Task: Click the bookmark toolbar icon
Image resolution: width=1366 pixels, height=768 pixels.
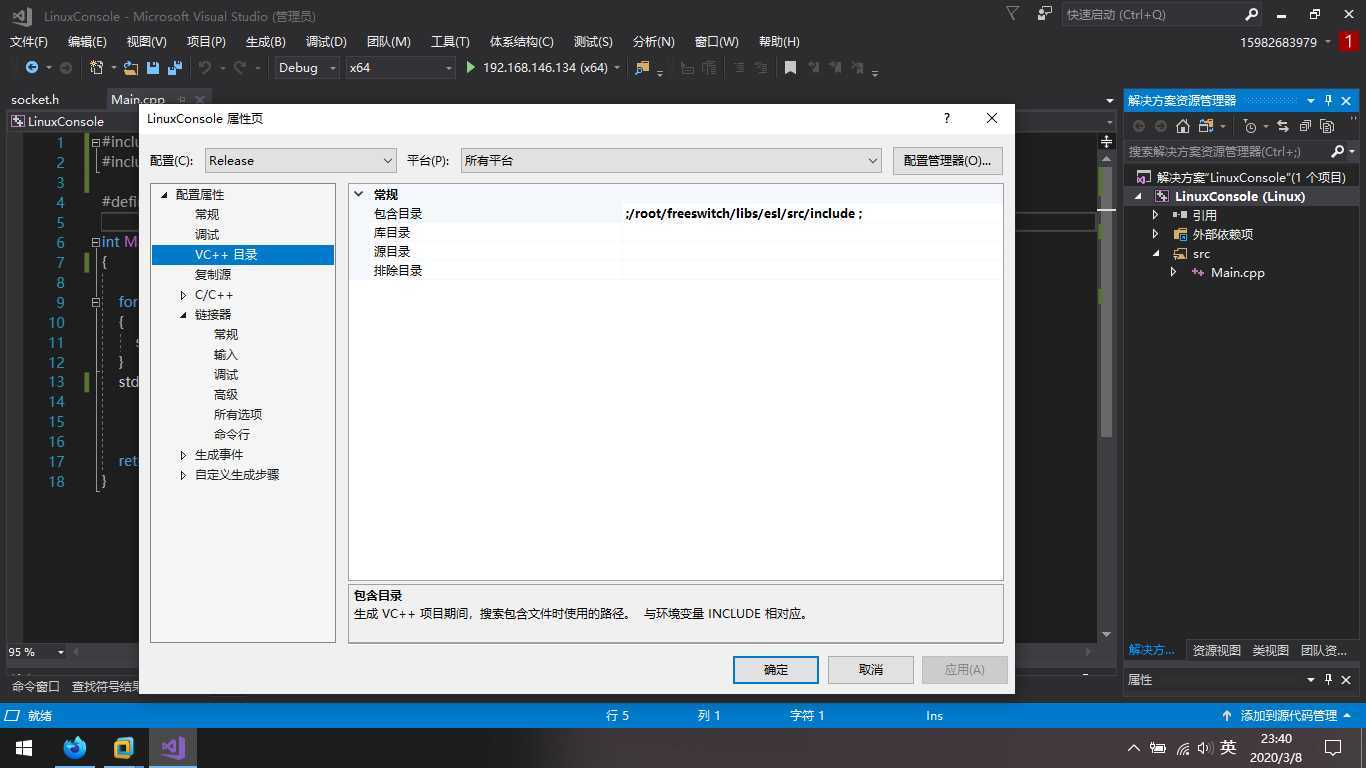Action: [x=790, y=68]
